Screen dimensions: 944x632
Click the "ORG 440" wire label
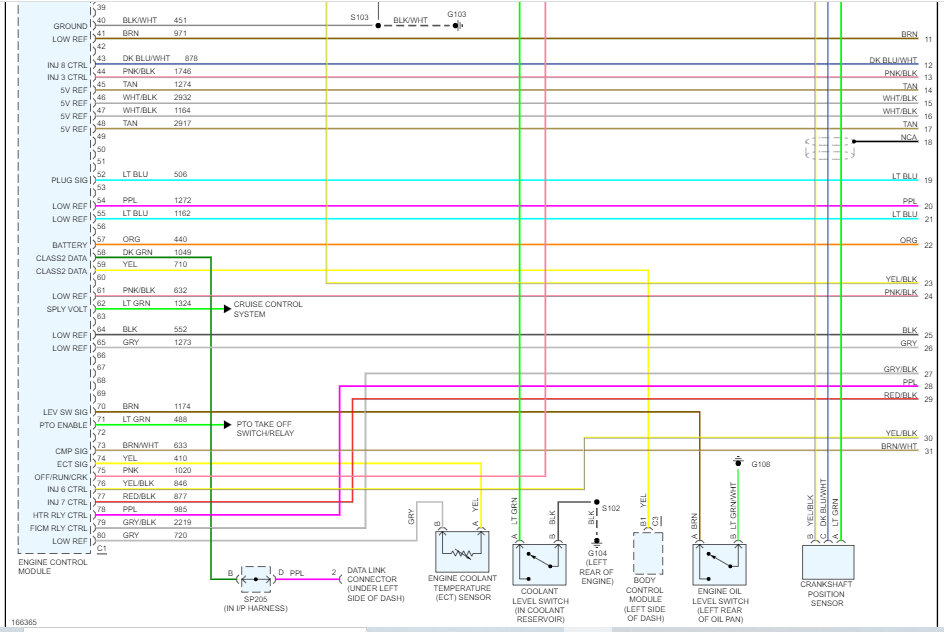point(155,240)
